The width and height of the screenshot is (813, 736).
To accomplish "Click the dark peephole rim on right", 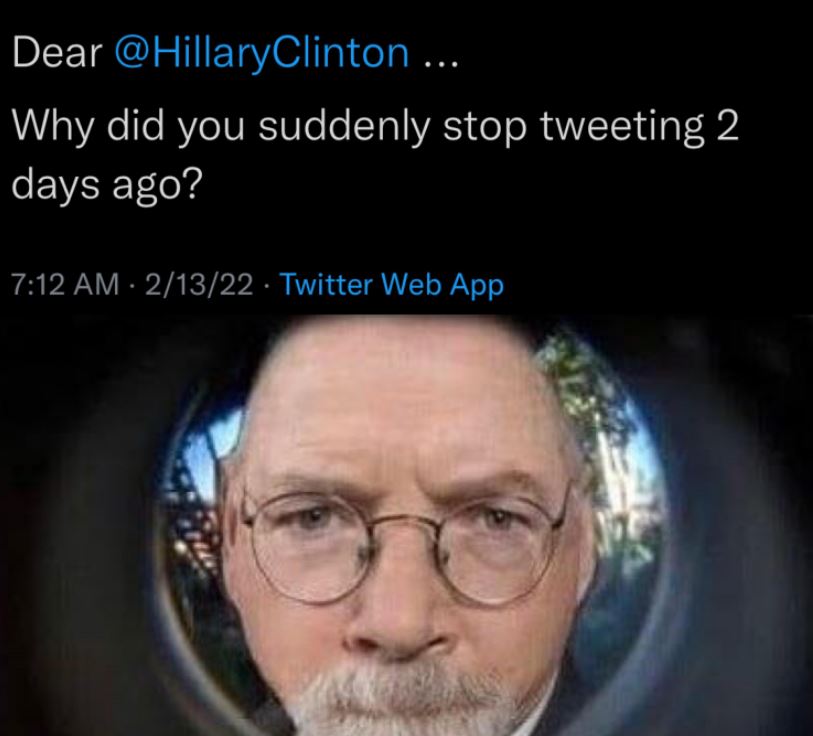I will (x=726, y=545).
